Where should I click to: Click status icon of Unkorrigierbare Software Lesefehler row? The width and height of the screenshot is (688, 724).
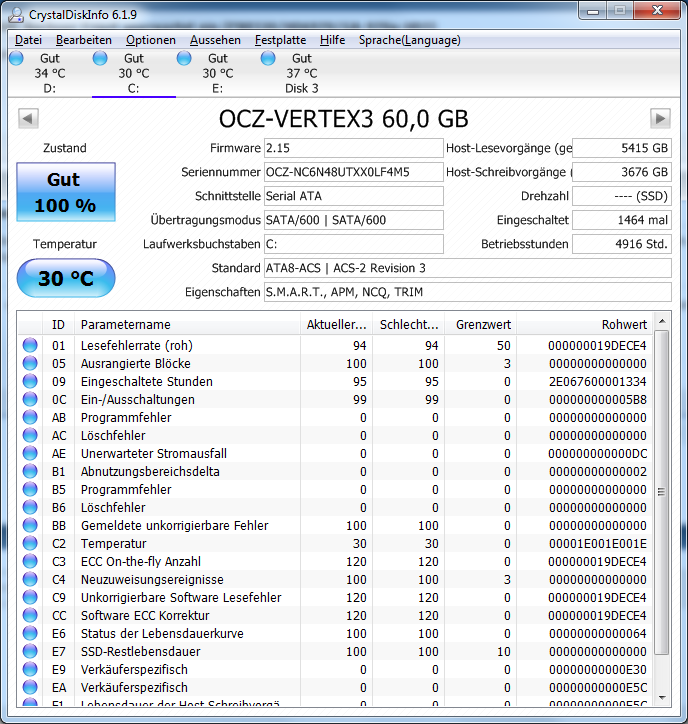point(30,597)
